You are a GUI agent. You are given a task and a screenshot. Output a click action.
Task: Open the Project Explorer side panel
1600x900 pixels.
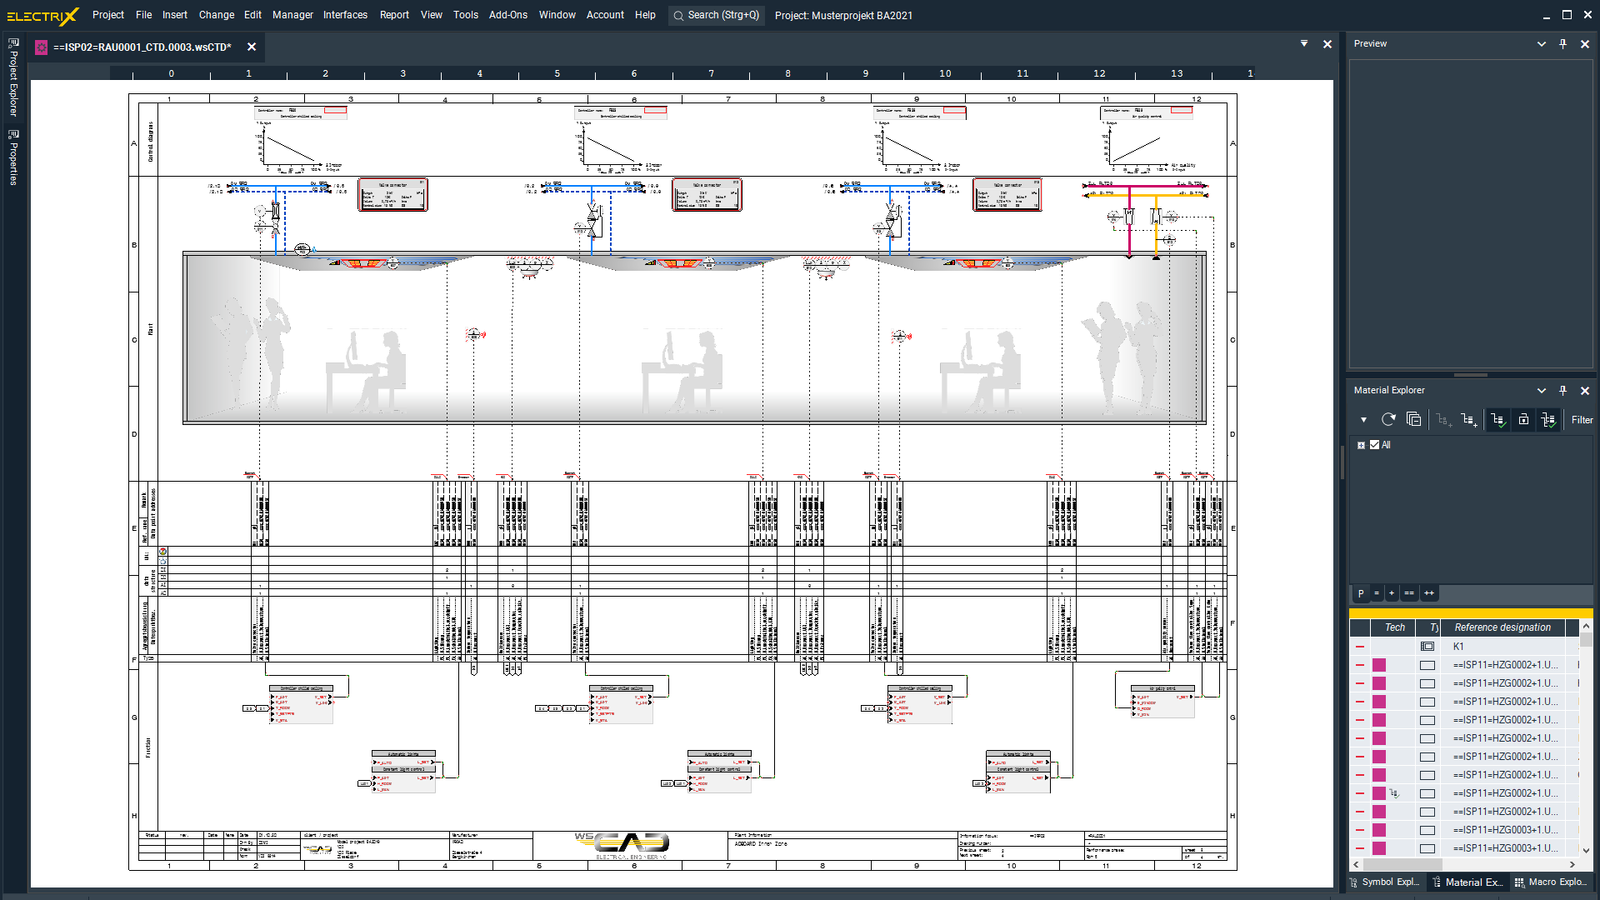coord(13,78)
